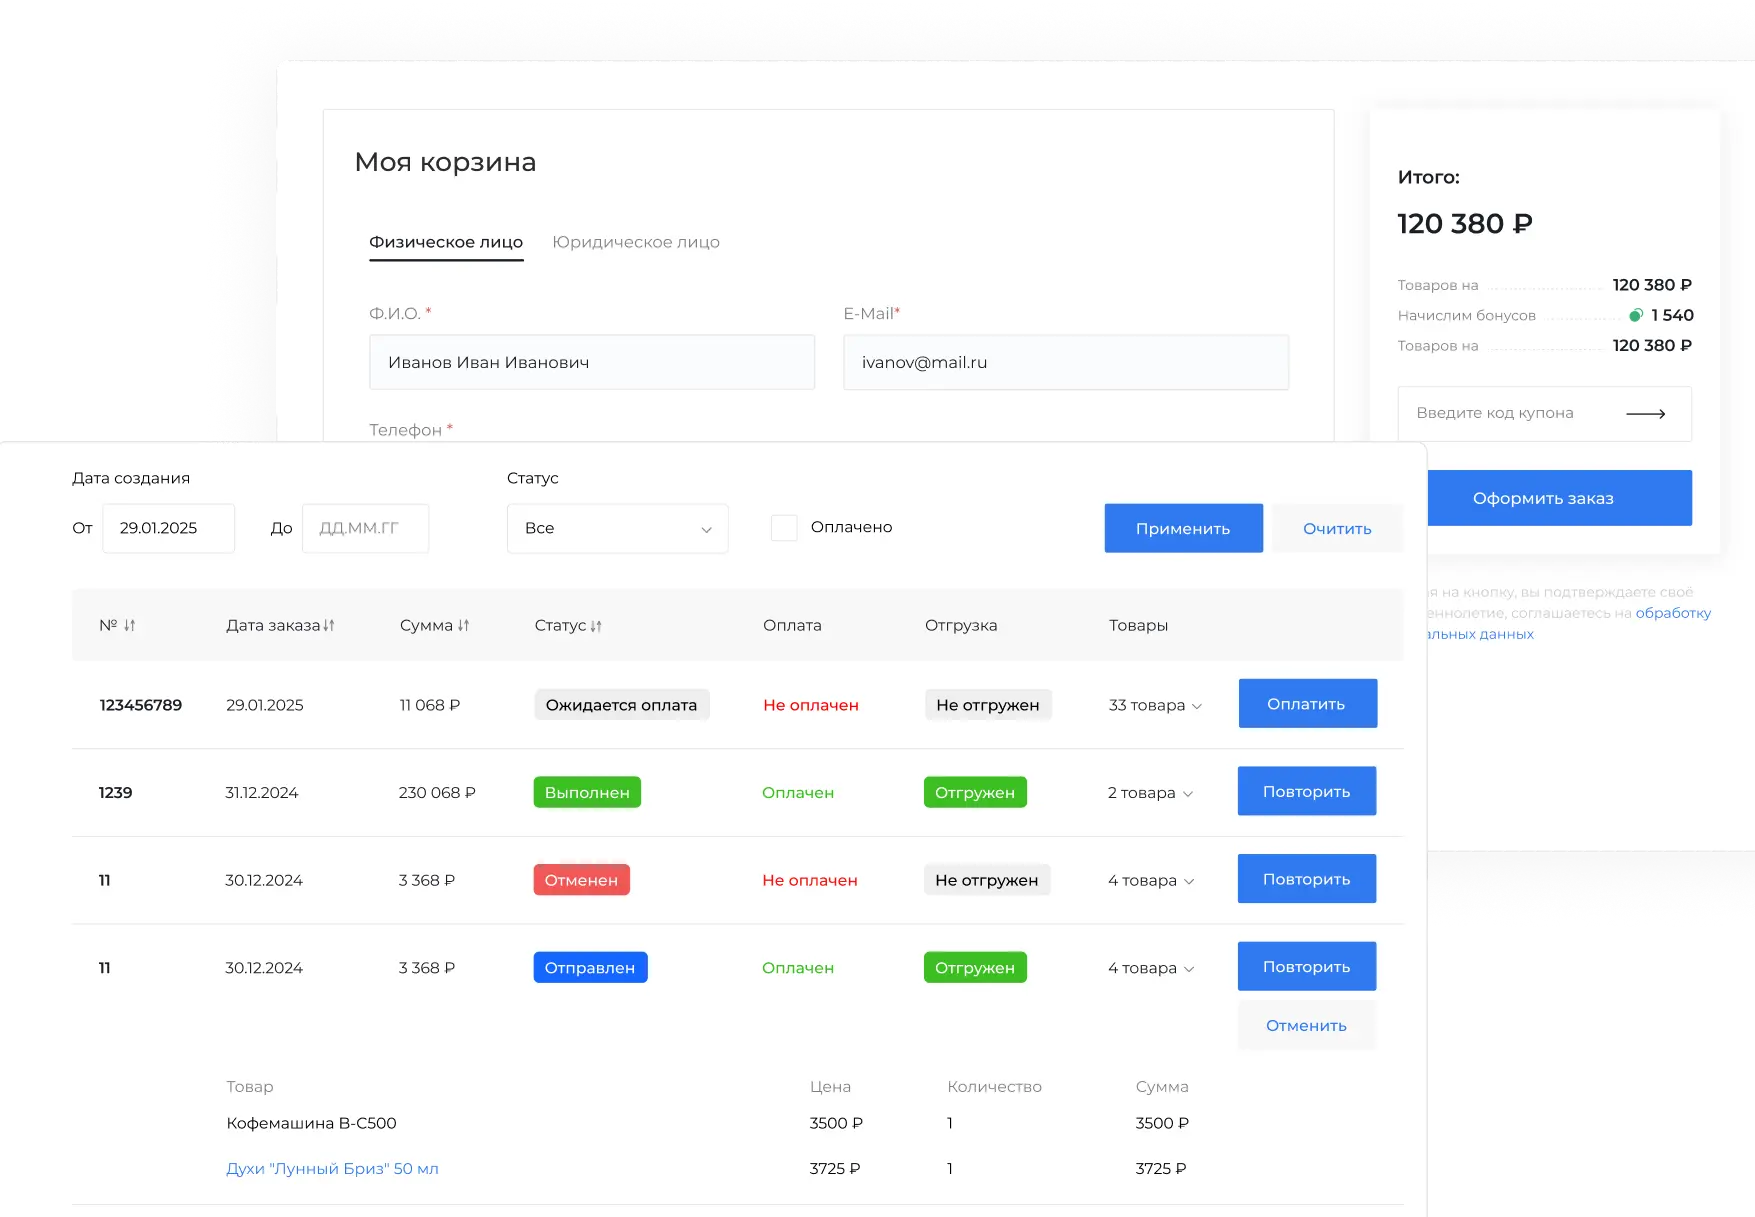Pay for order 123456789 with Оплатить

click(1307, 704)
